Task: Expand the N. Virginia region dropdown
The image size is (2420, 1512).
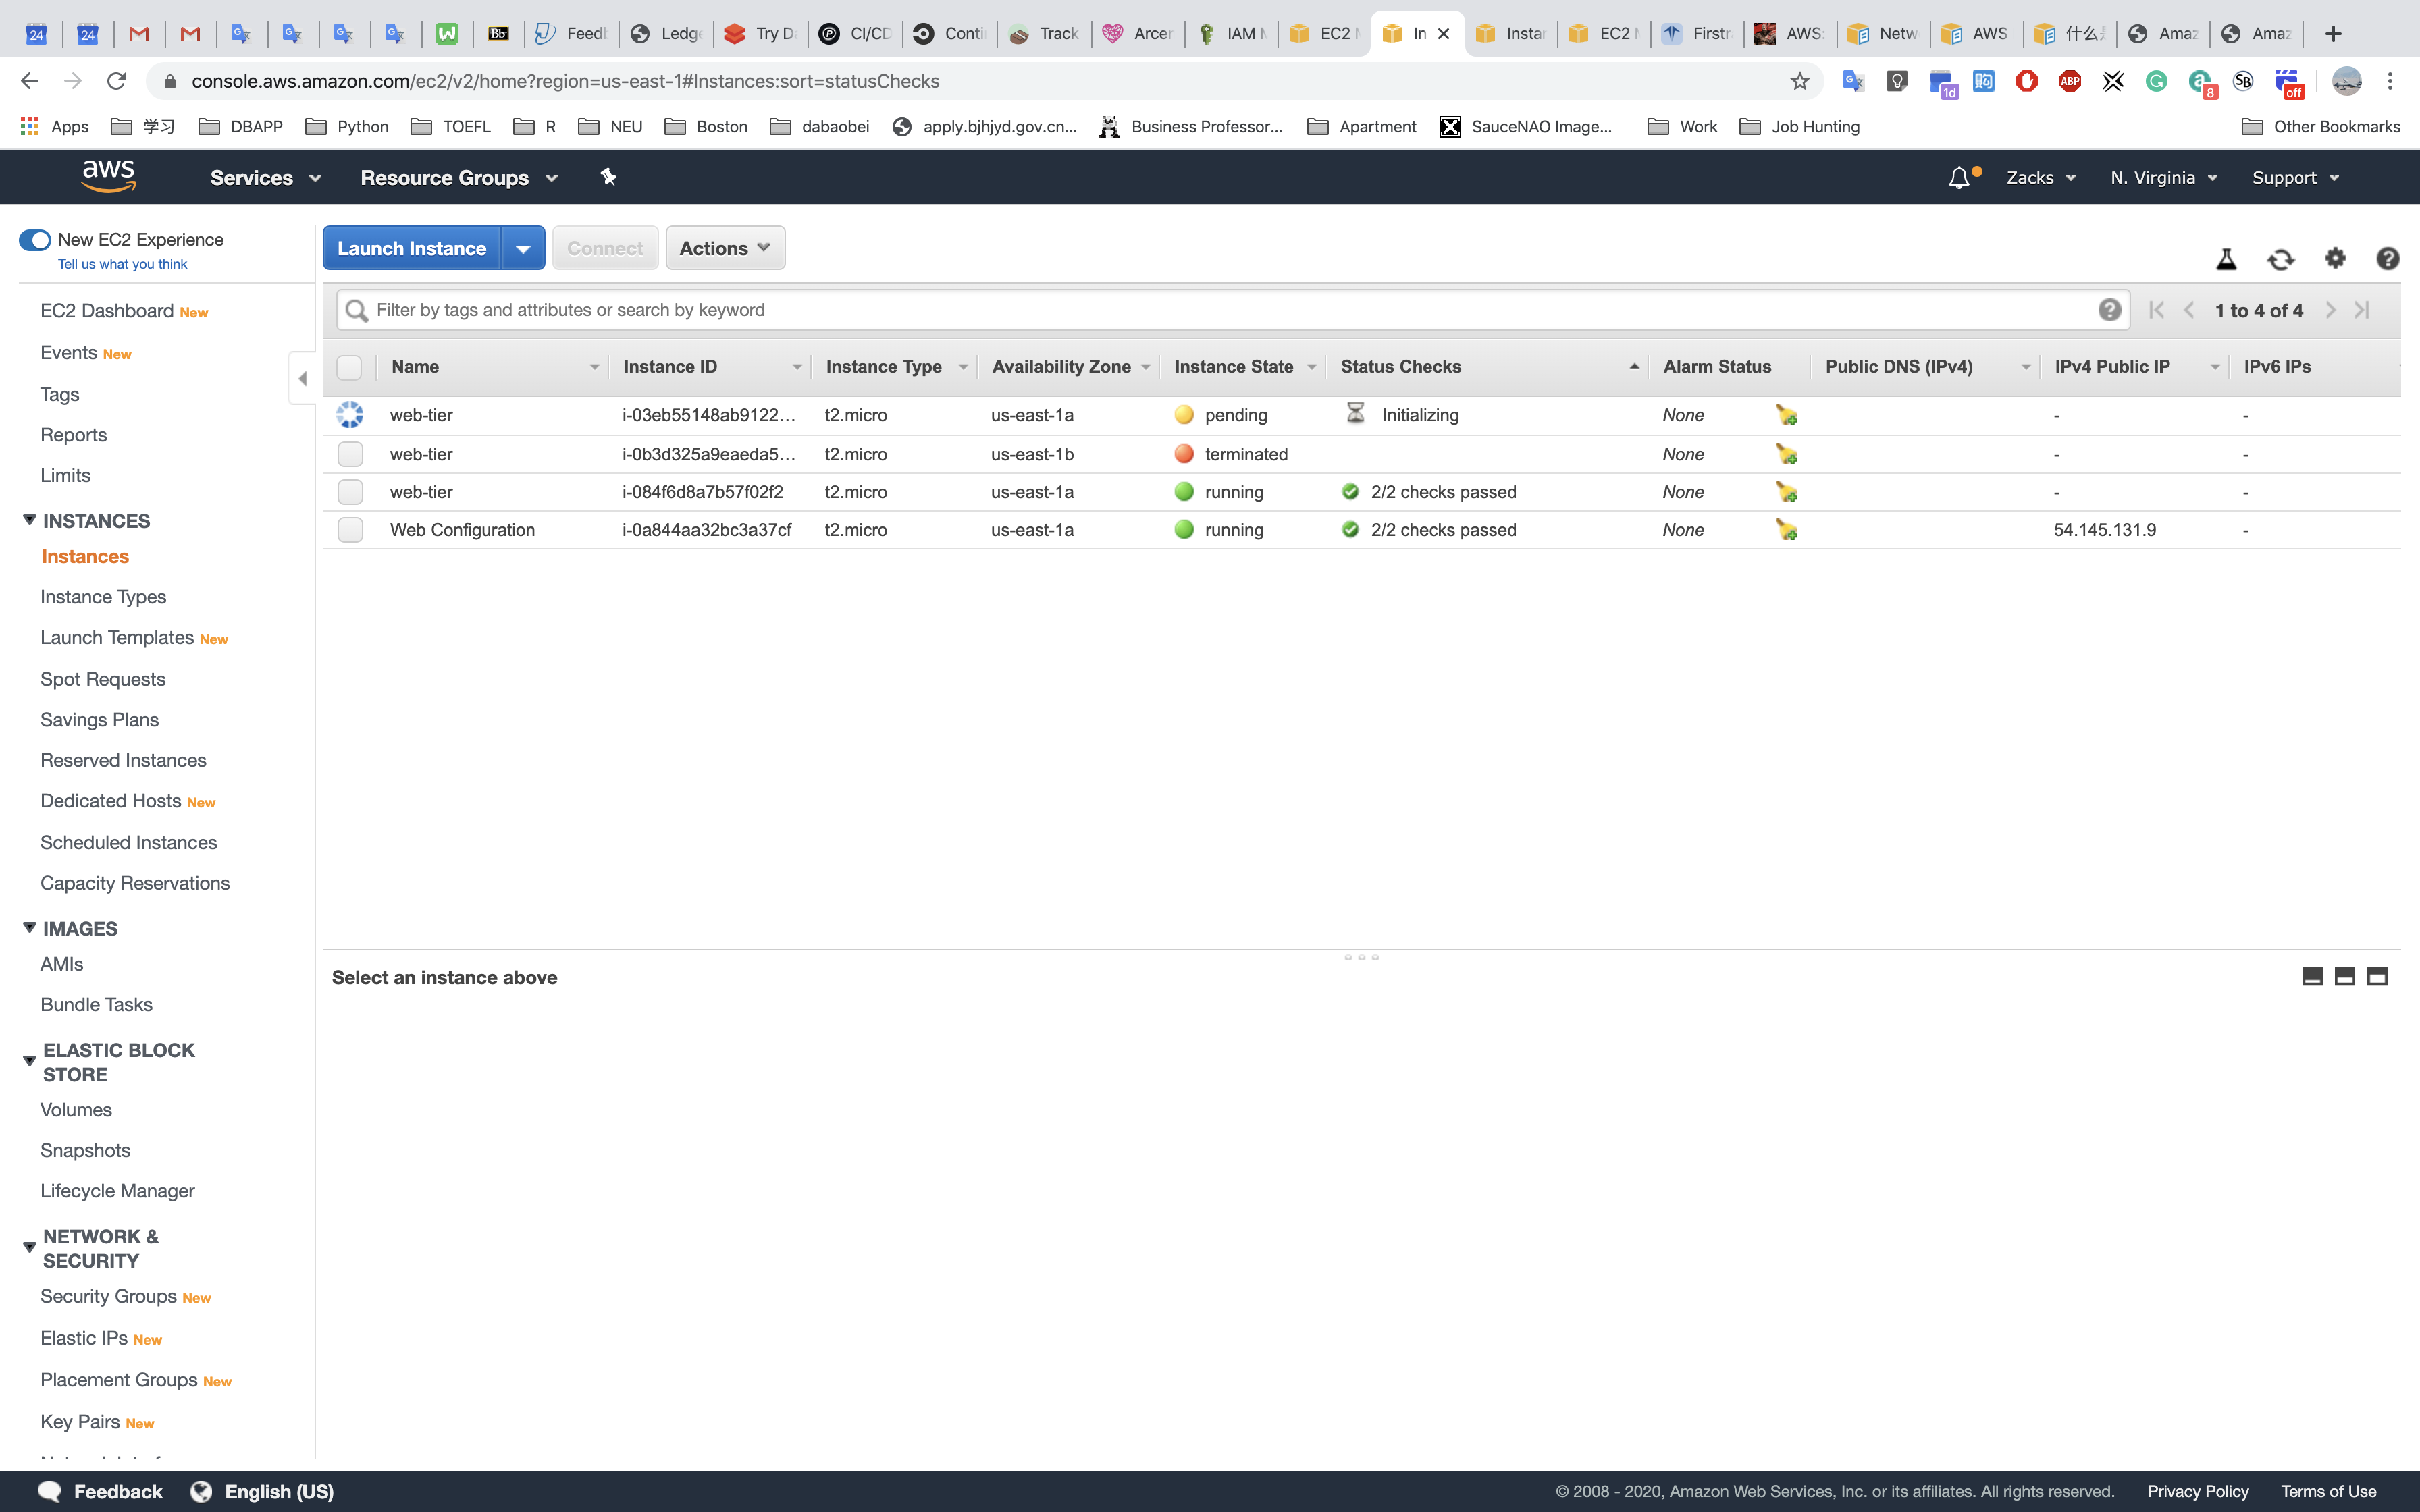Action: click(2164, 178)
